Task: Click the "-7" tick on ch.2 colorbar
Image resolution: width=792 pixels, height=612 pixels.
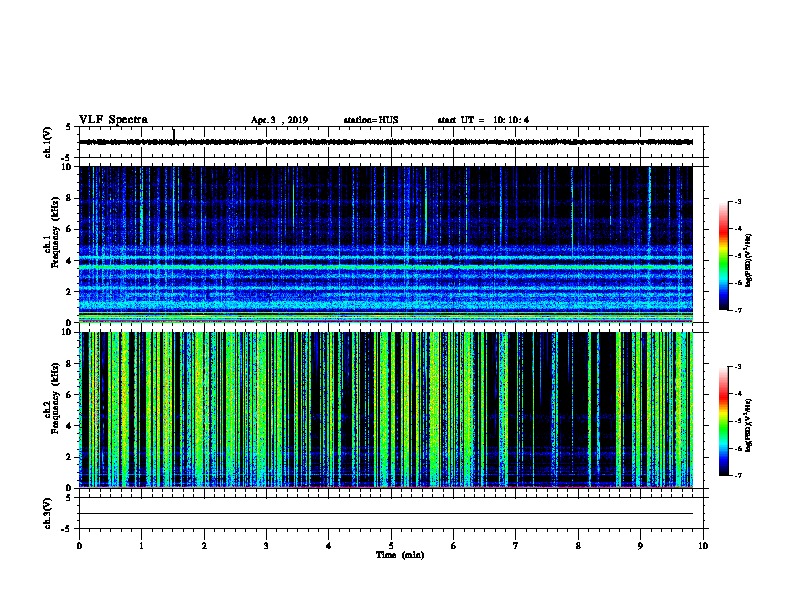Action: (x=738, y=476)
